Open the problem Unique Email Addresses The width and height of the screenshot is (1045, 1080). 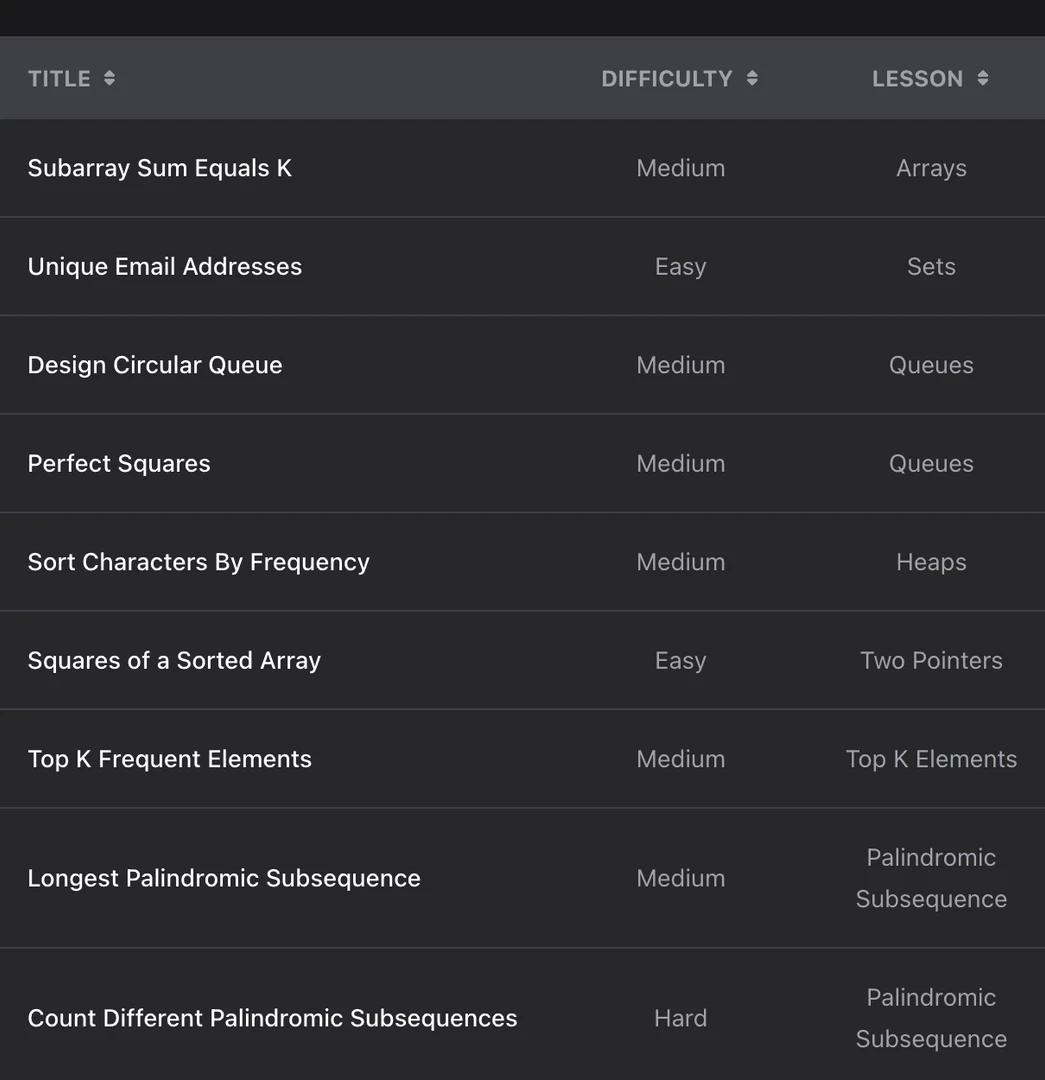pyautogui.click(x=165, y=266)
